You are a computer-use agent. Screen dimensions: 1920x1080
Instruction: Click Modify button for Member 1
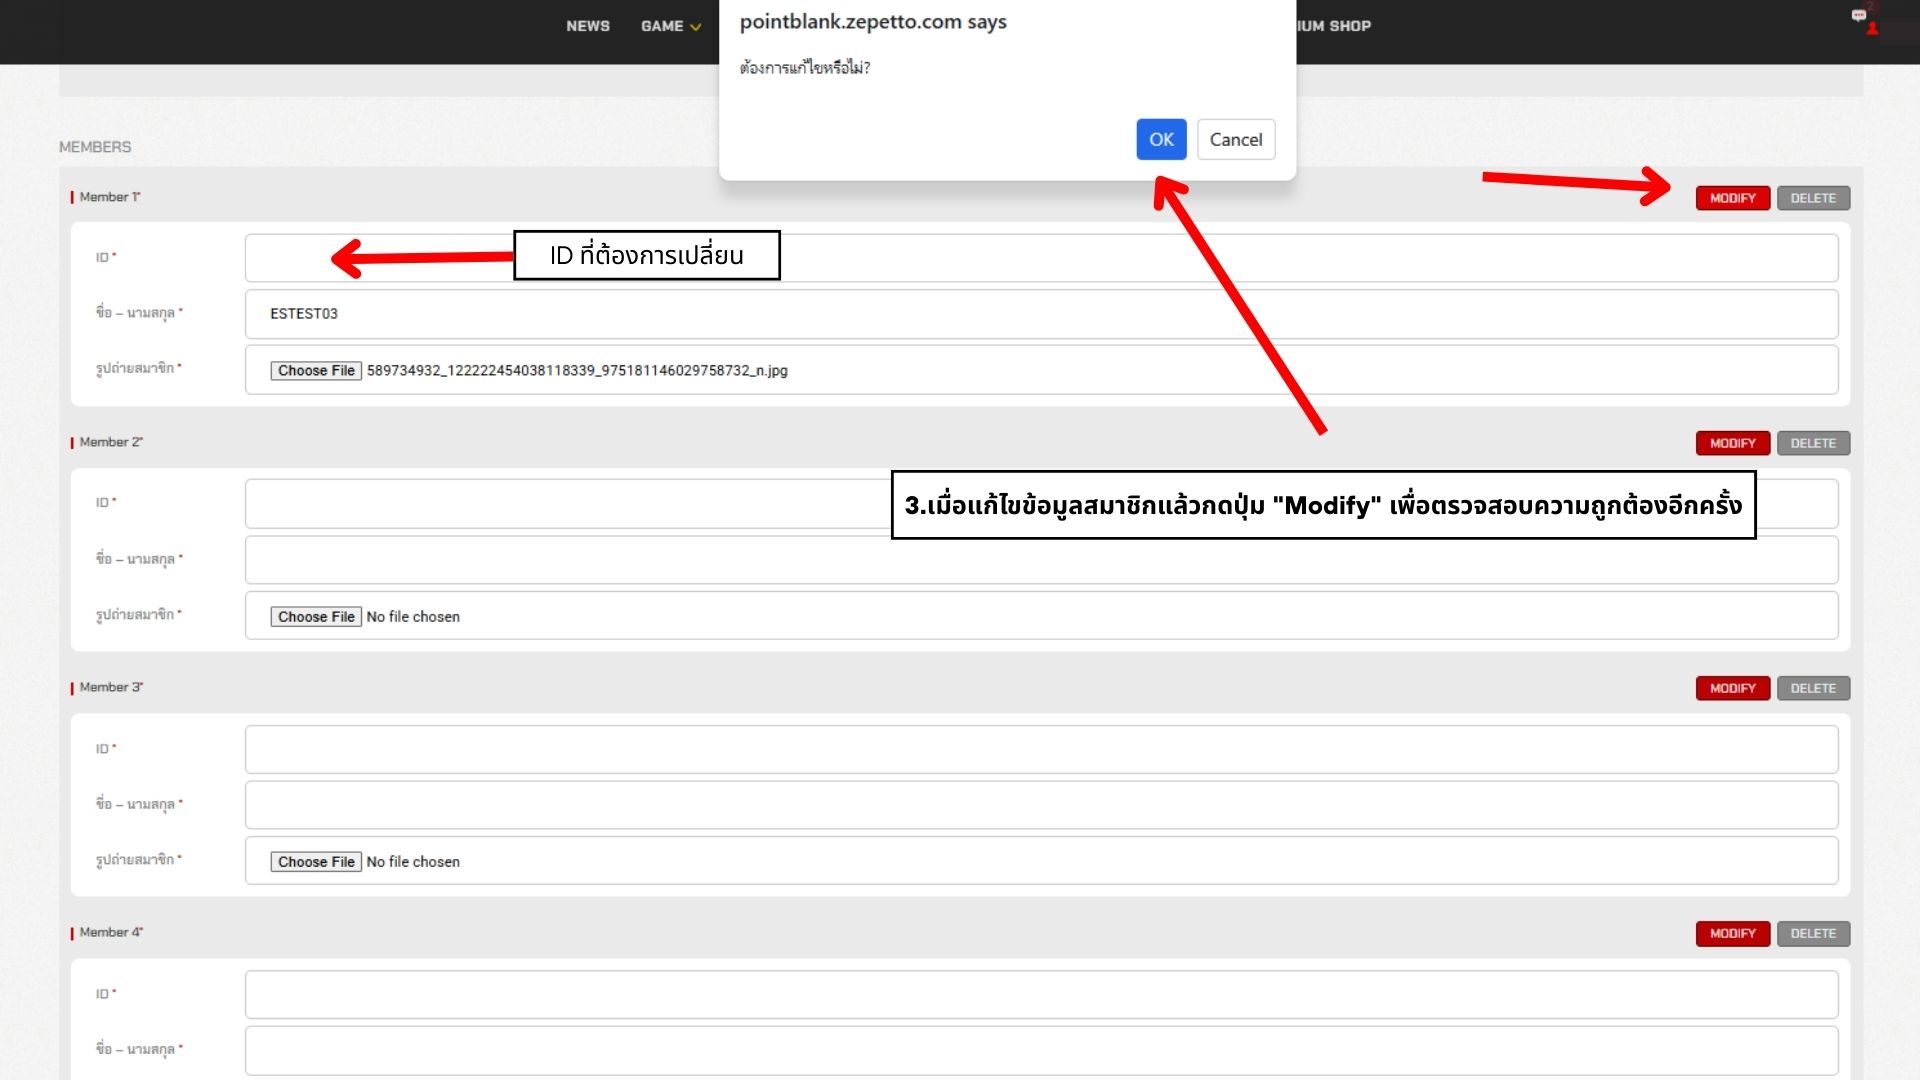[1732, 198]
